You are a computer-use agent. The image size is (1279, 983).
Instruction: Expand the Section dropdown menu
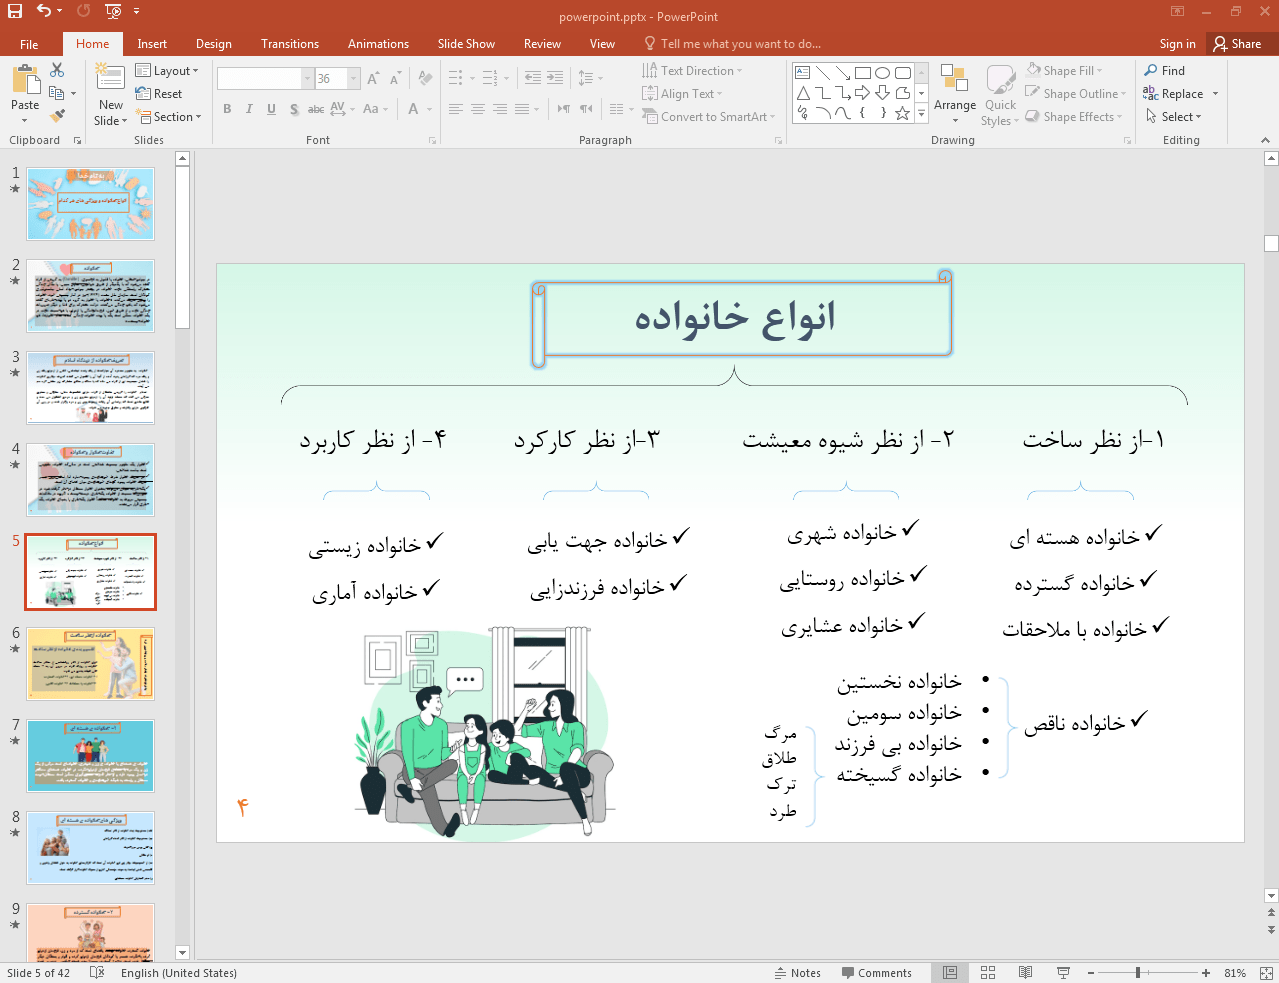coord(170,117)
